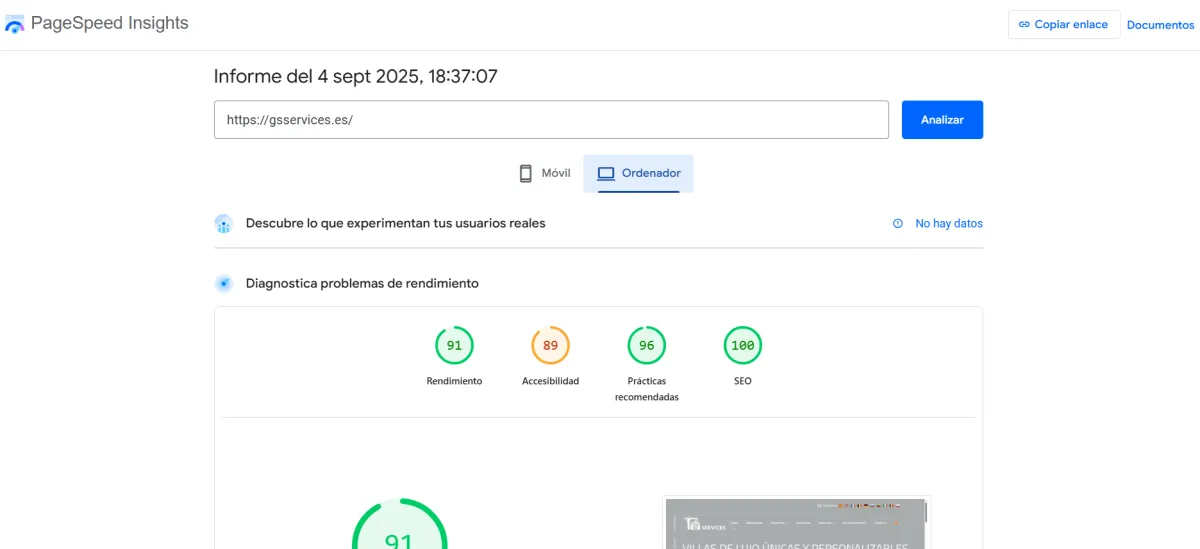The width and height of the screenshot is (1200, 549).
Task: Click the SEO label
Action: point(742,381)
